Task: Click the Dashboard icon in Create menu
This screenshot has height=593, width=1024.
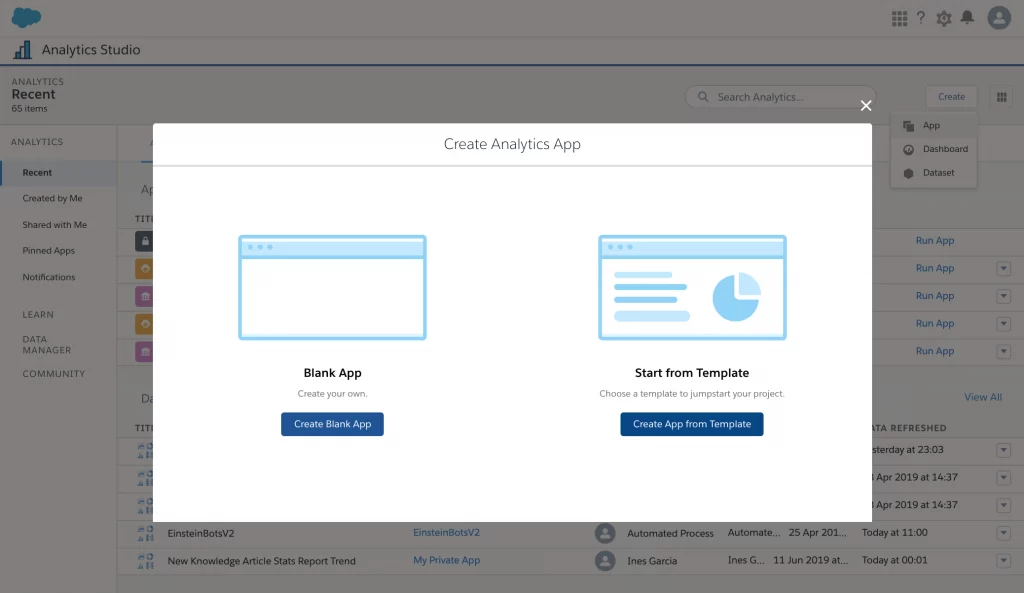Action: pyautogui.click(x=908, y=150)
